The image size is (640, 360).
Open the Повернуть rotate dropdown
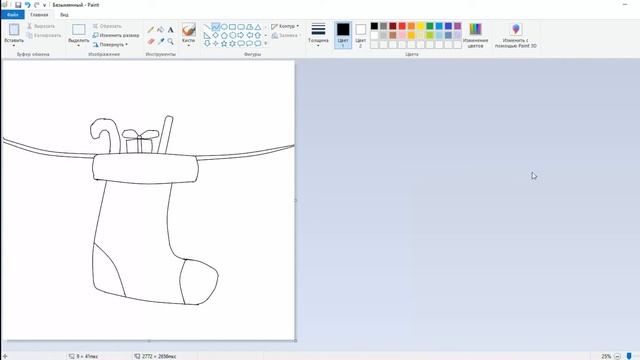110,44
